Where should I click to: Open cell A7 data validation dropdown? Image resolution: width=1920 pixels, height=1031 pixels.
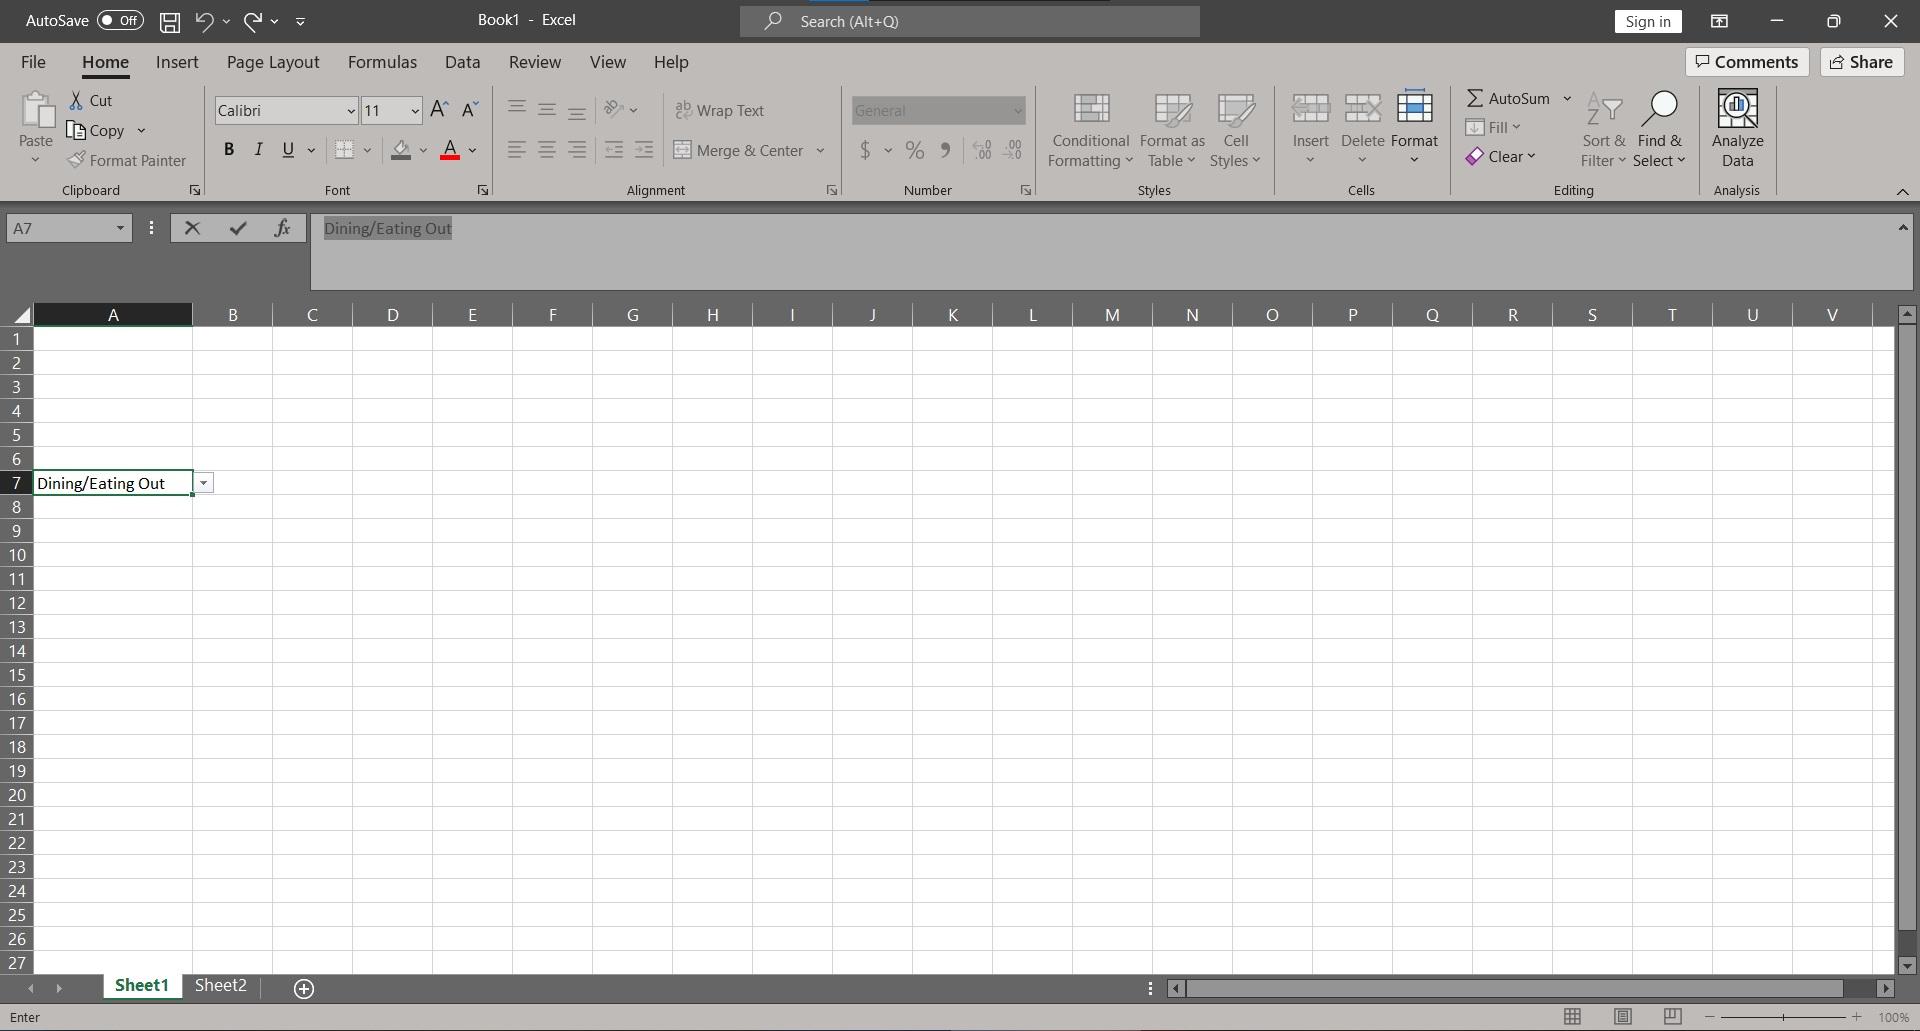pyautogui.click(x=203, y=483)
